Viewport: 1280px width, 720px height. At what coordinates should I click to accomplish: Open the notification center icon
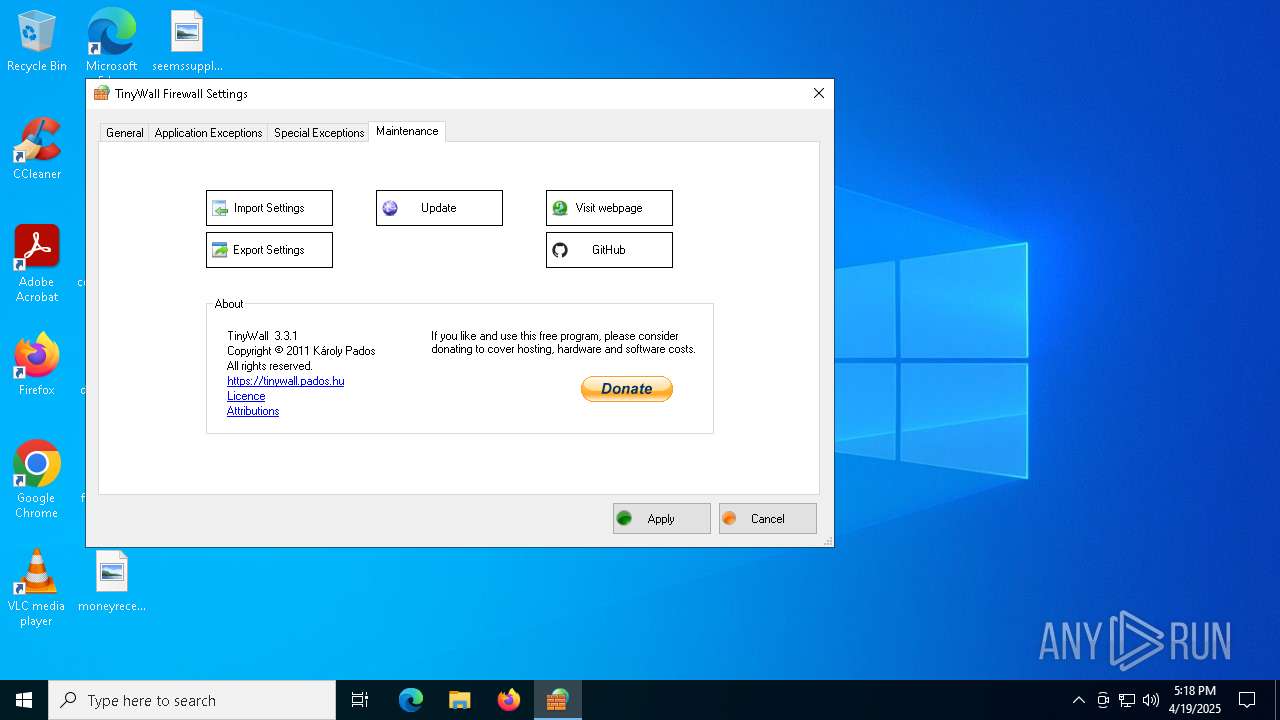pos(1247,700)
